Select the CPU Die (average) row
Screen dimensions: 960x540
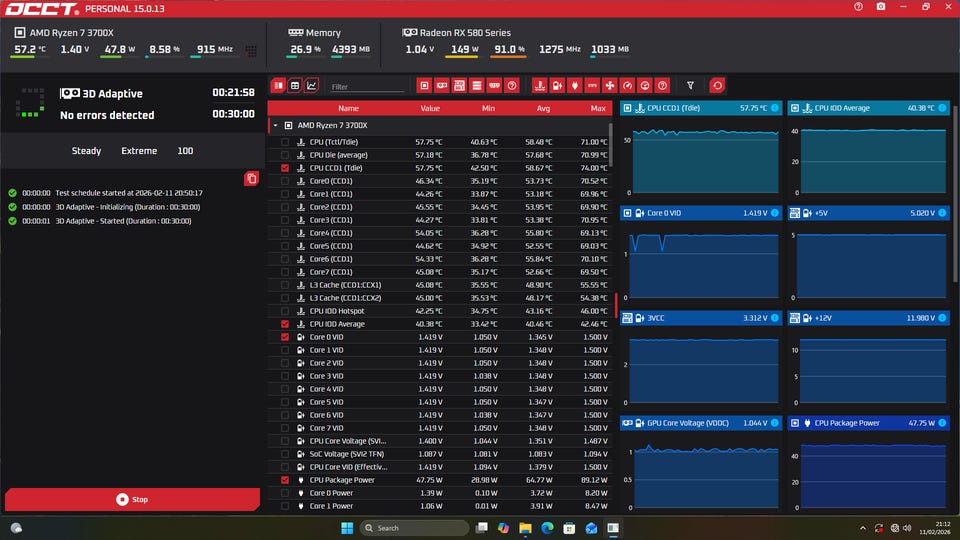click(440, 155)
